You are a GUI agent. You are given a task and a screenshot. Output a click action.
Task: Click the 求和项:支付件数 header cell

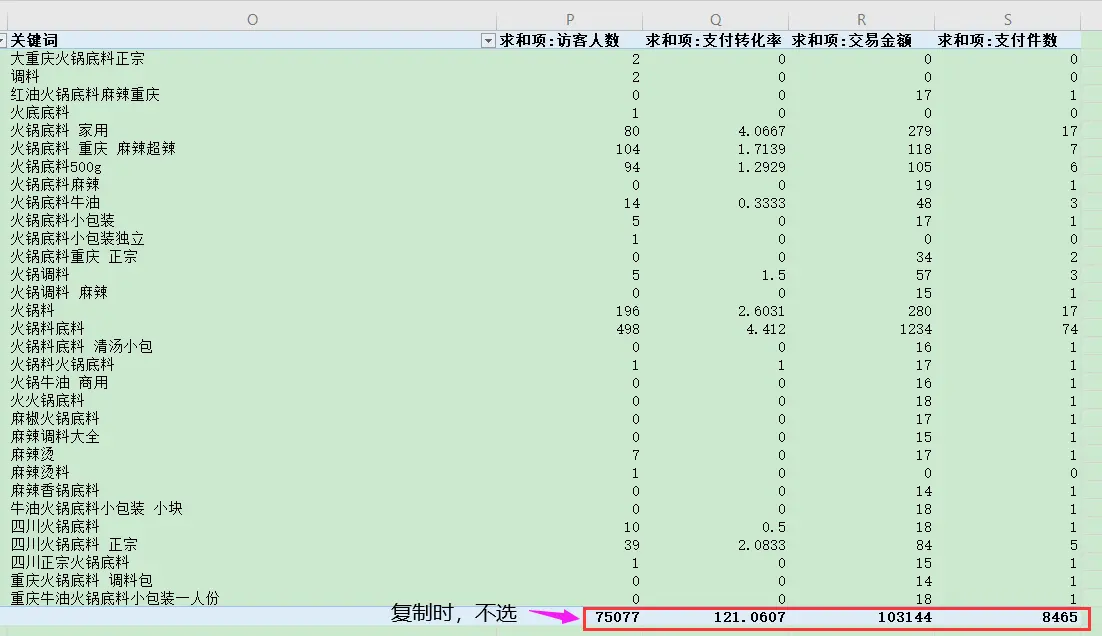(x=1007, y=40)
